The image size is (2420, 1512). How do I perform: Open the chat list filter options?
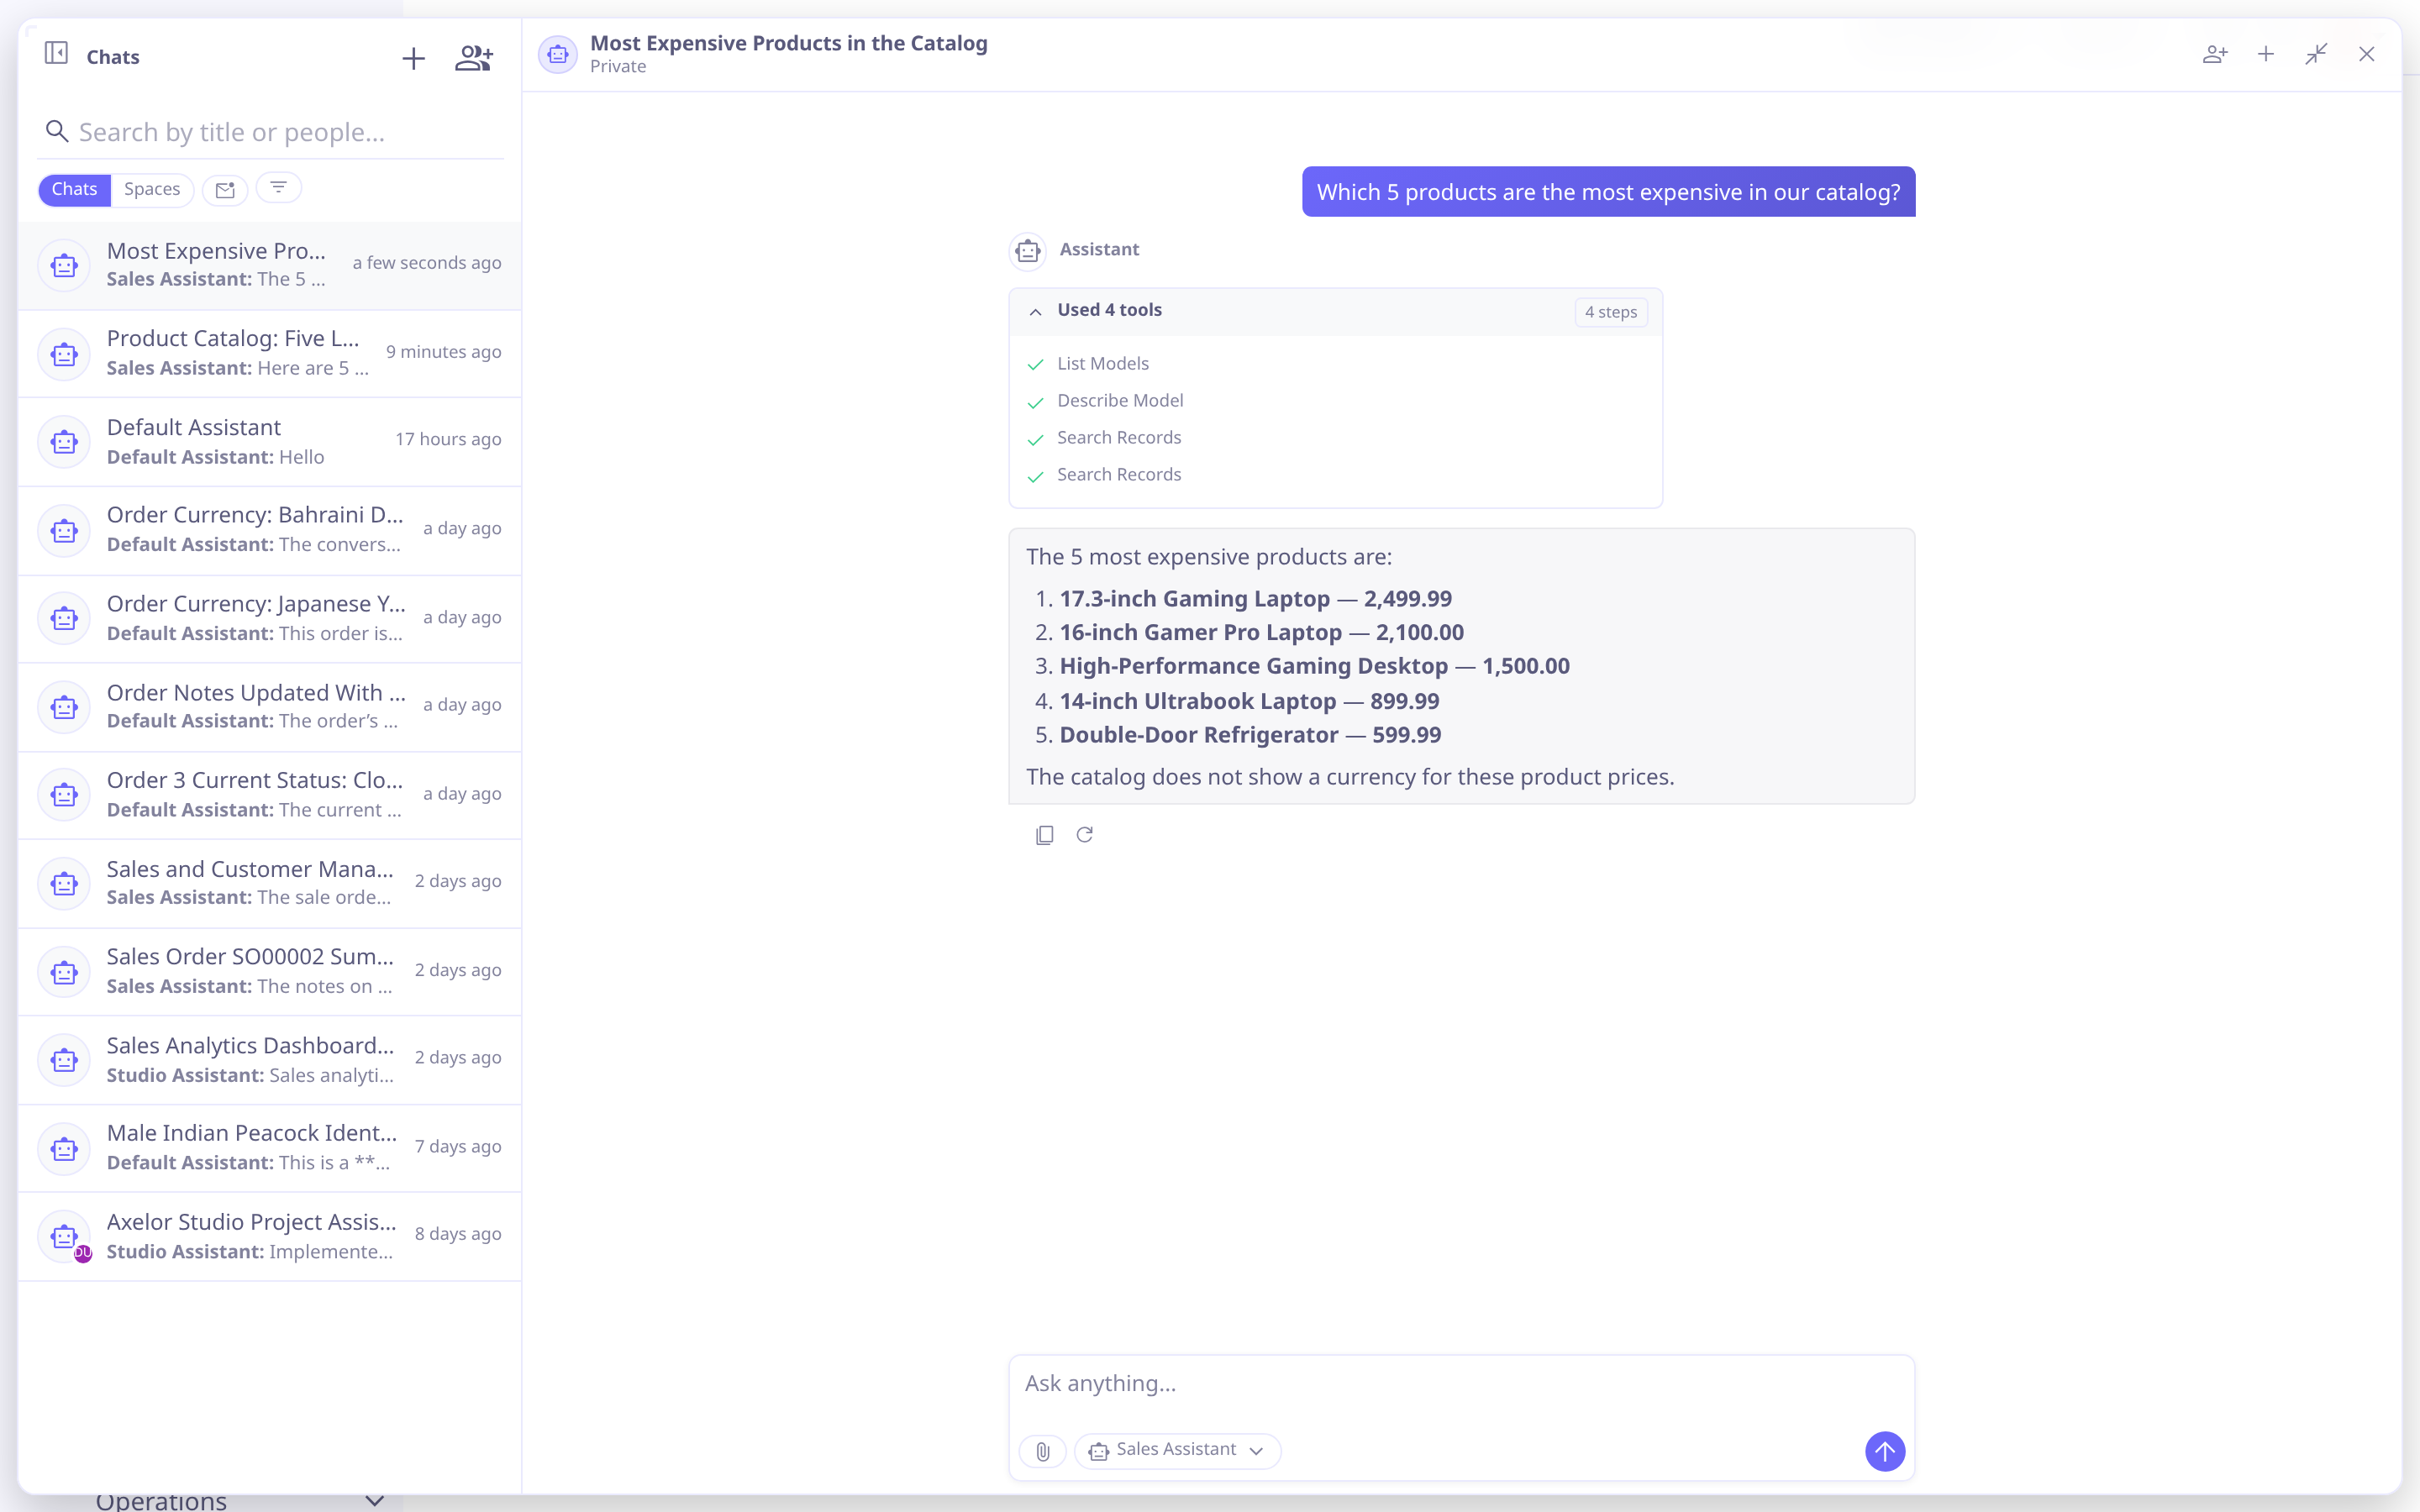pyautogui.click(x=279, y=188)
